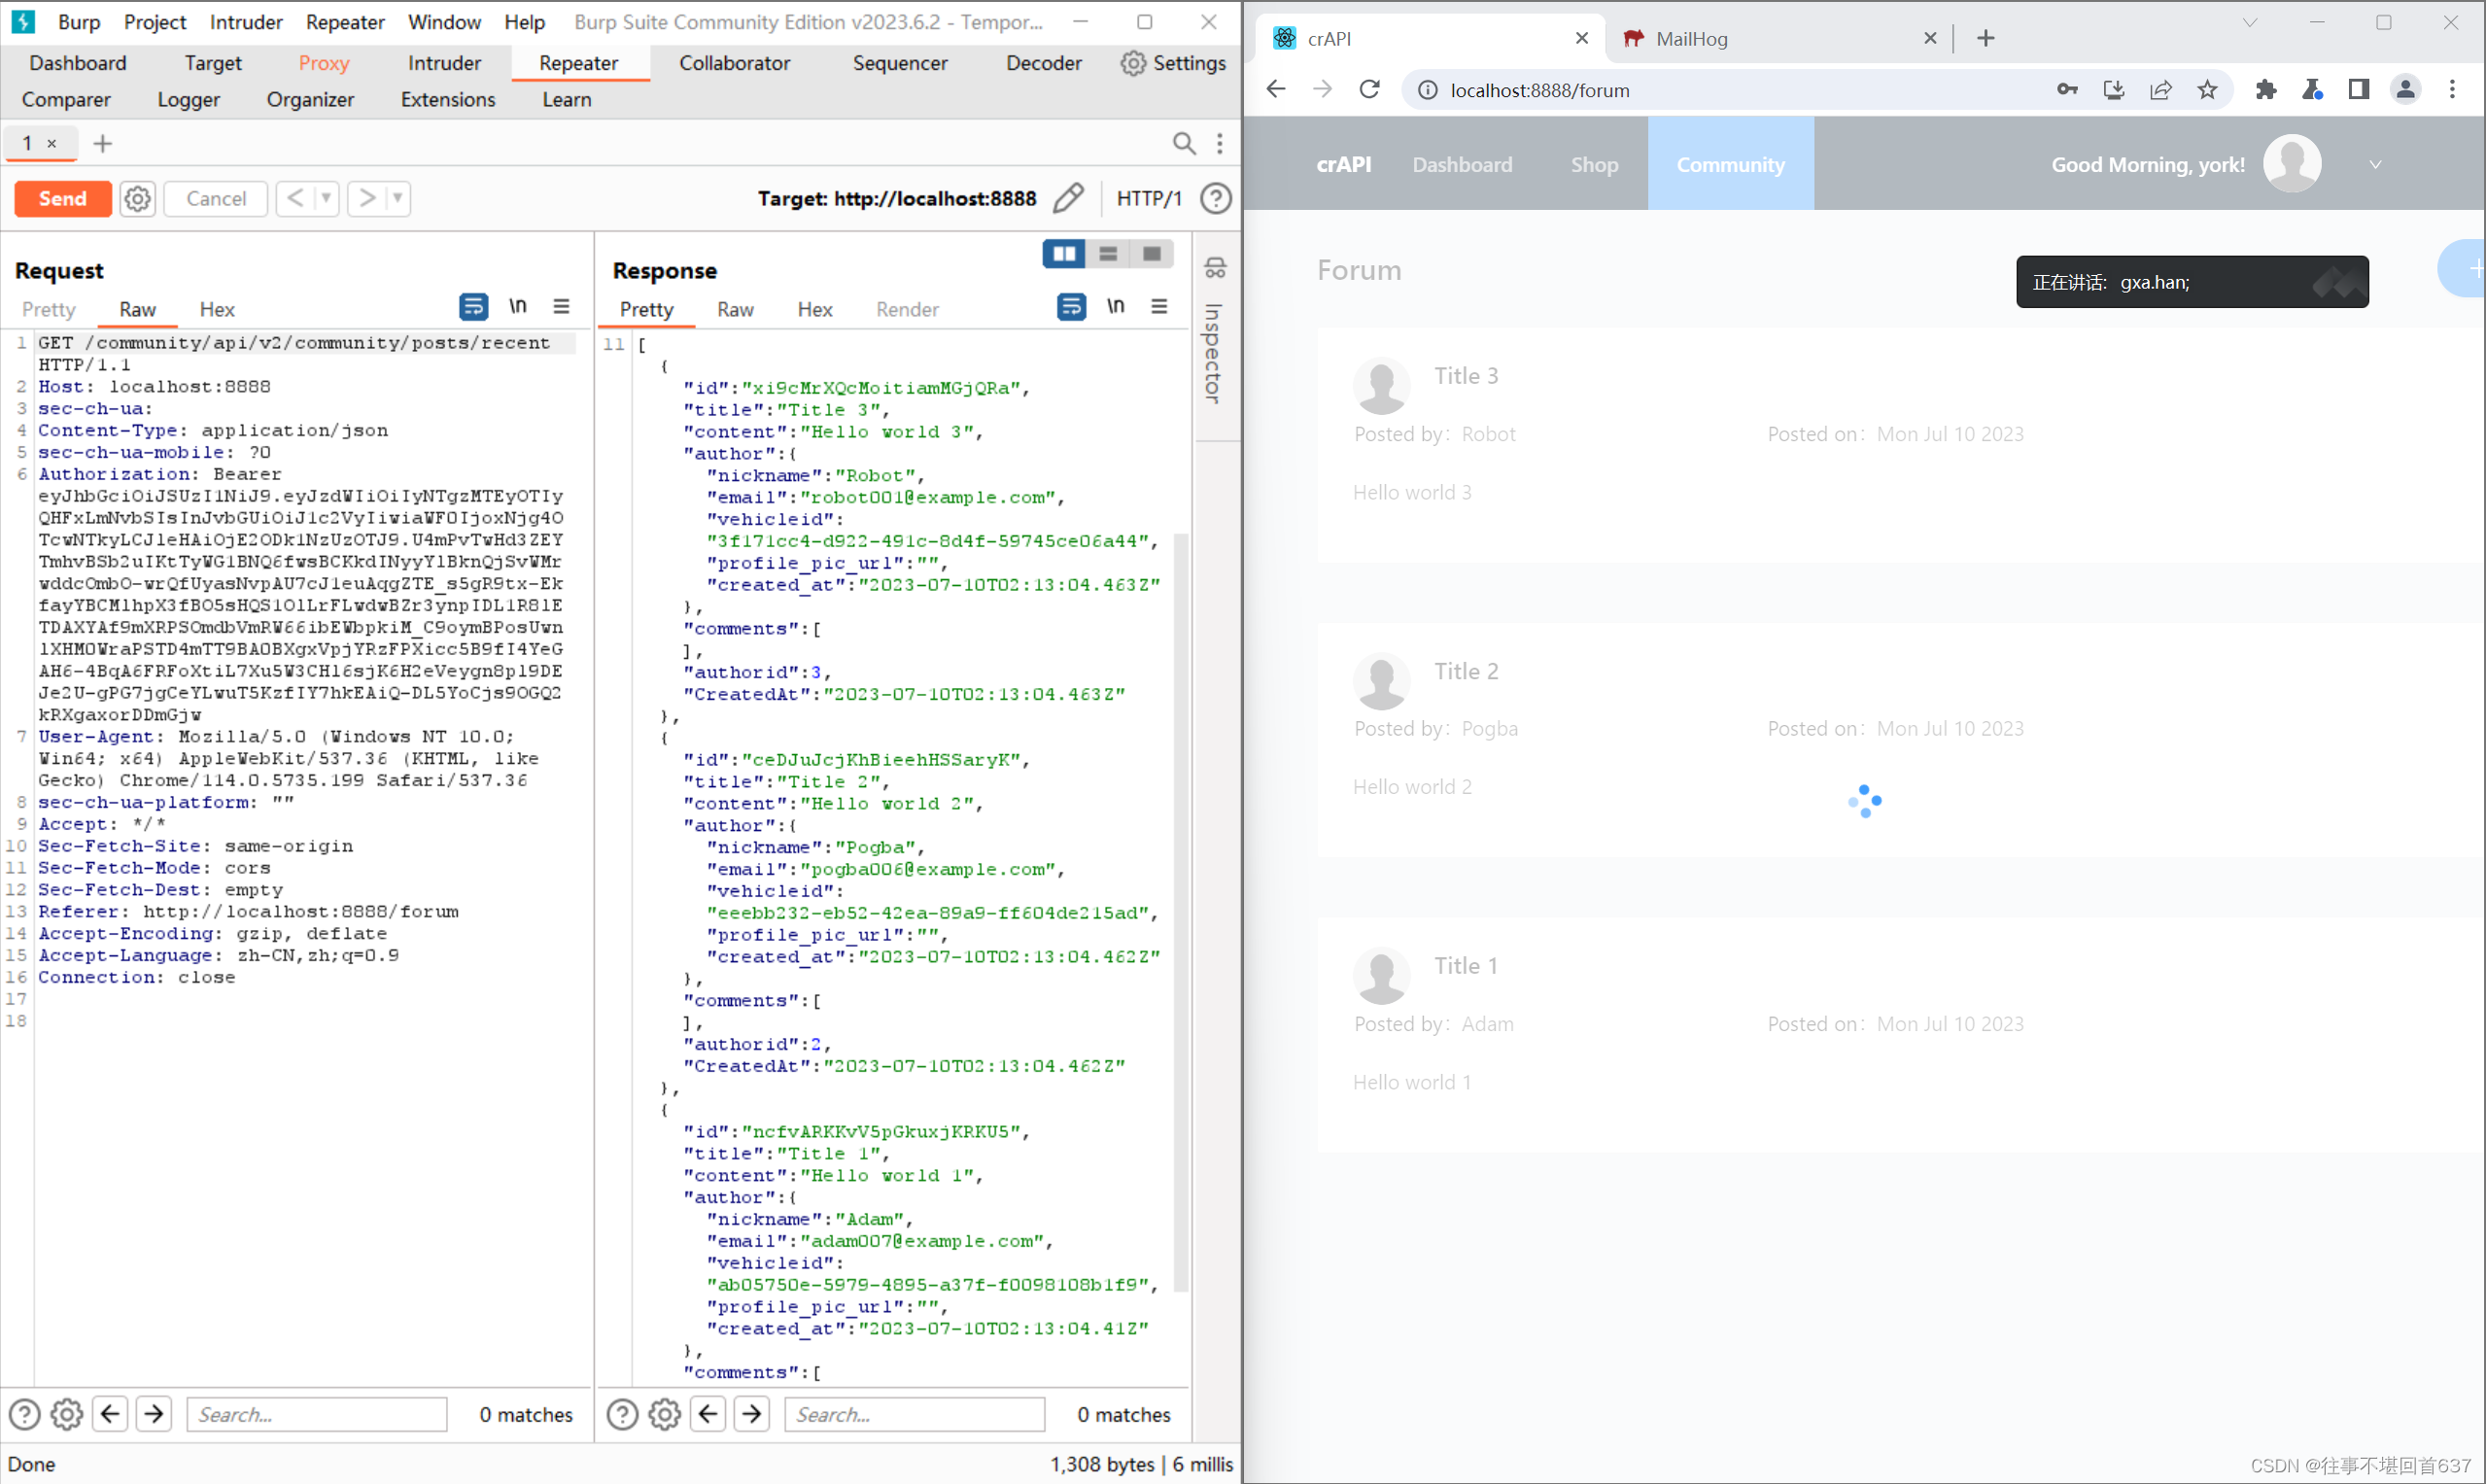This screenshot has height=1484, width=2486.
Task: Open the Chrome extensions puzzle icon
Action: [x=2265, y=90]
